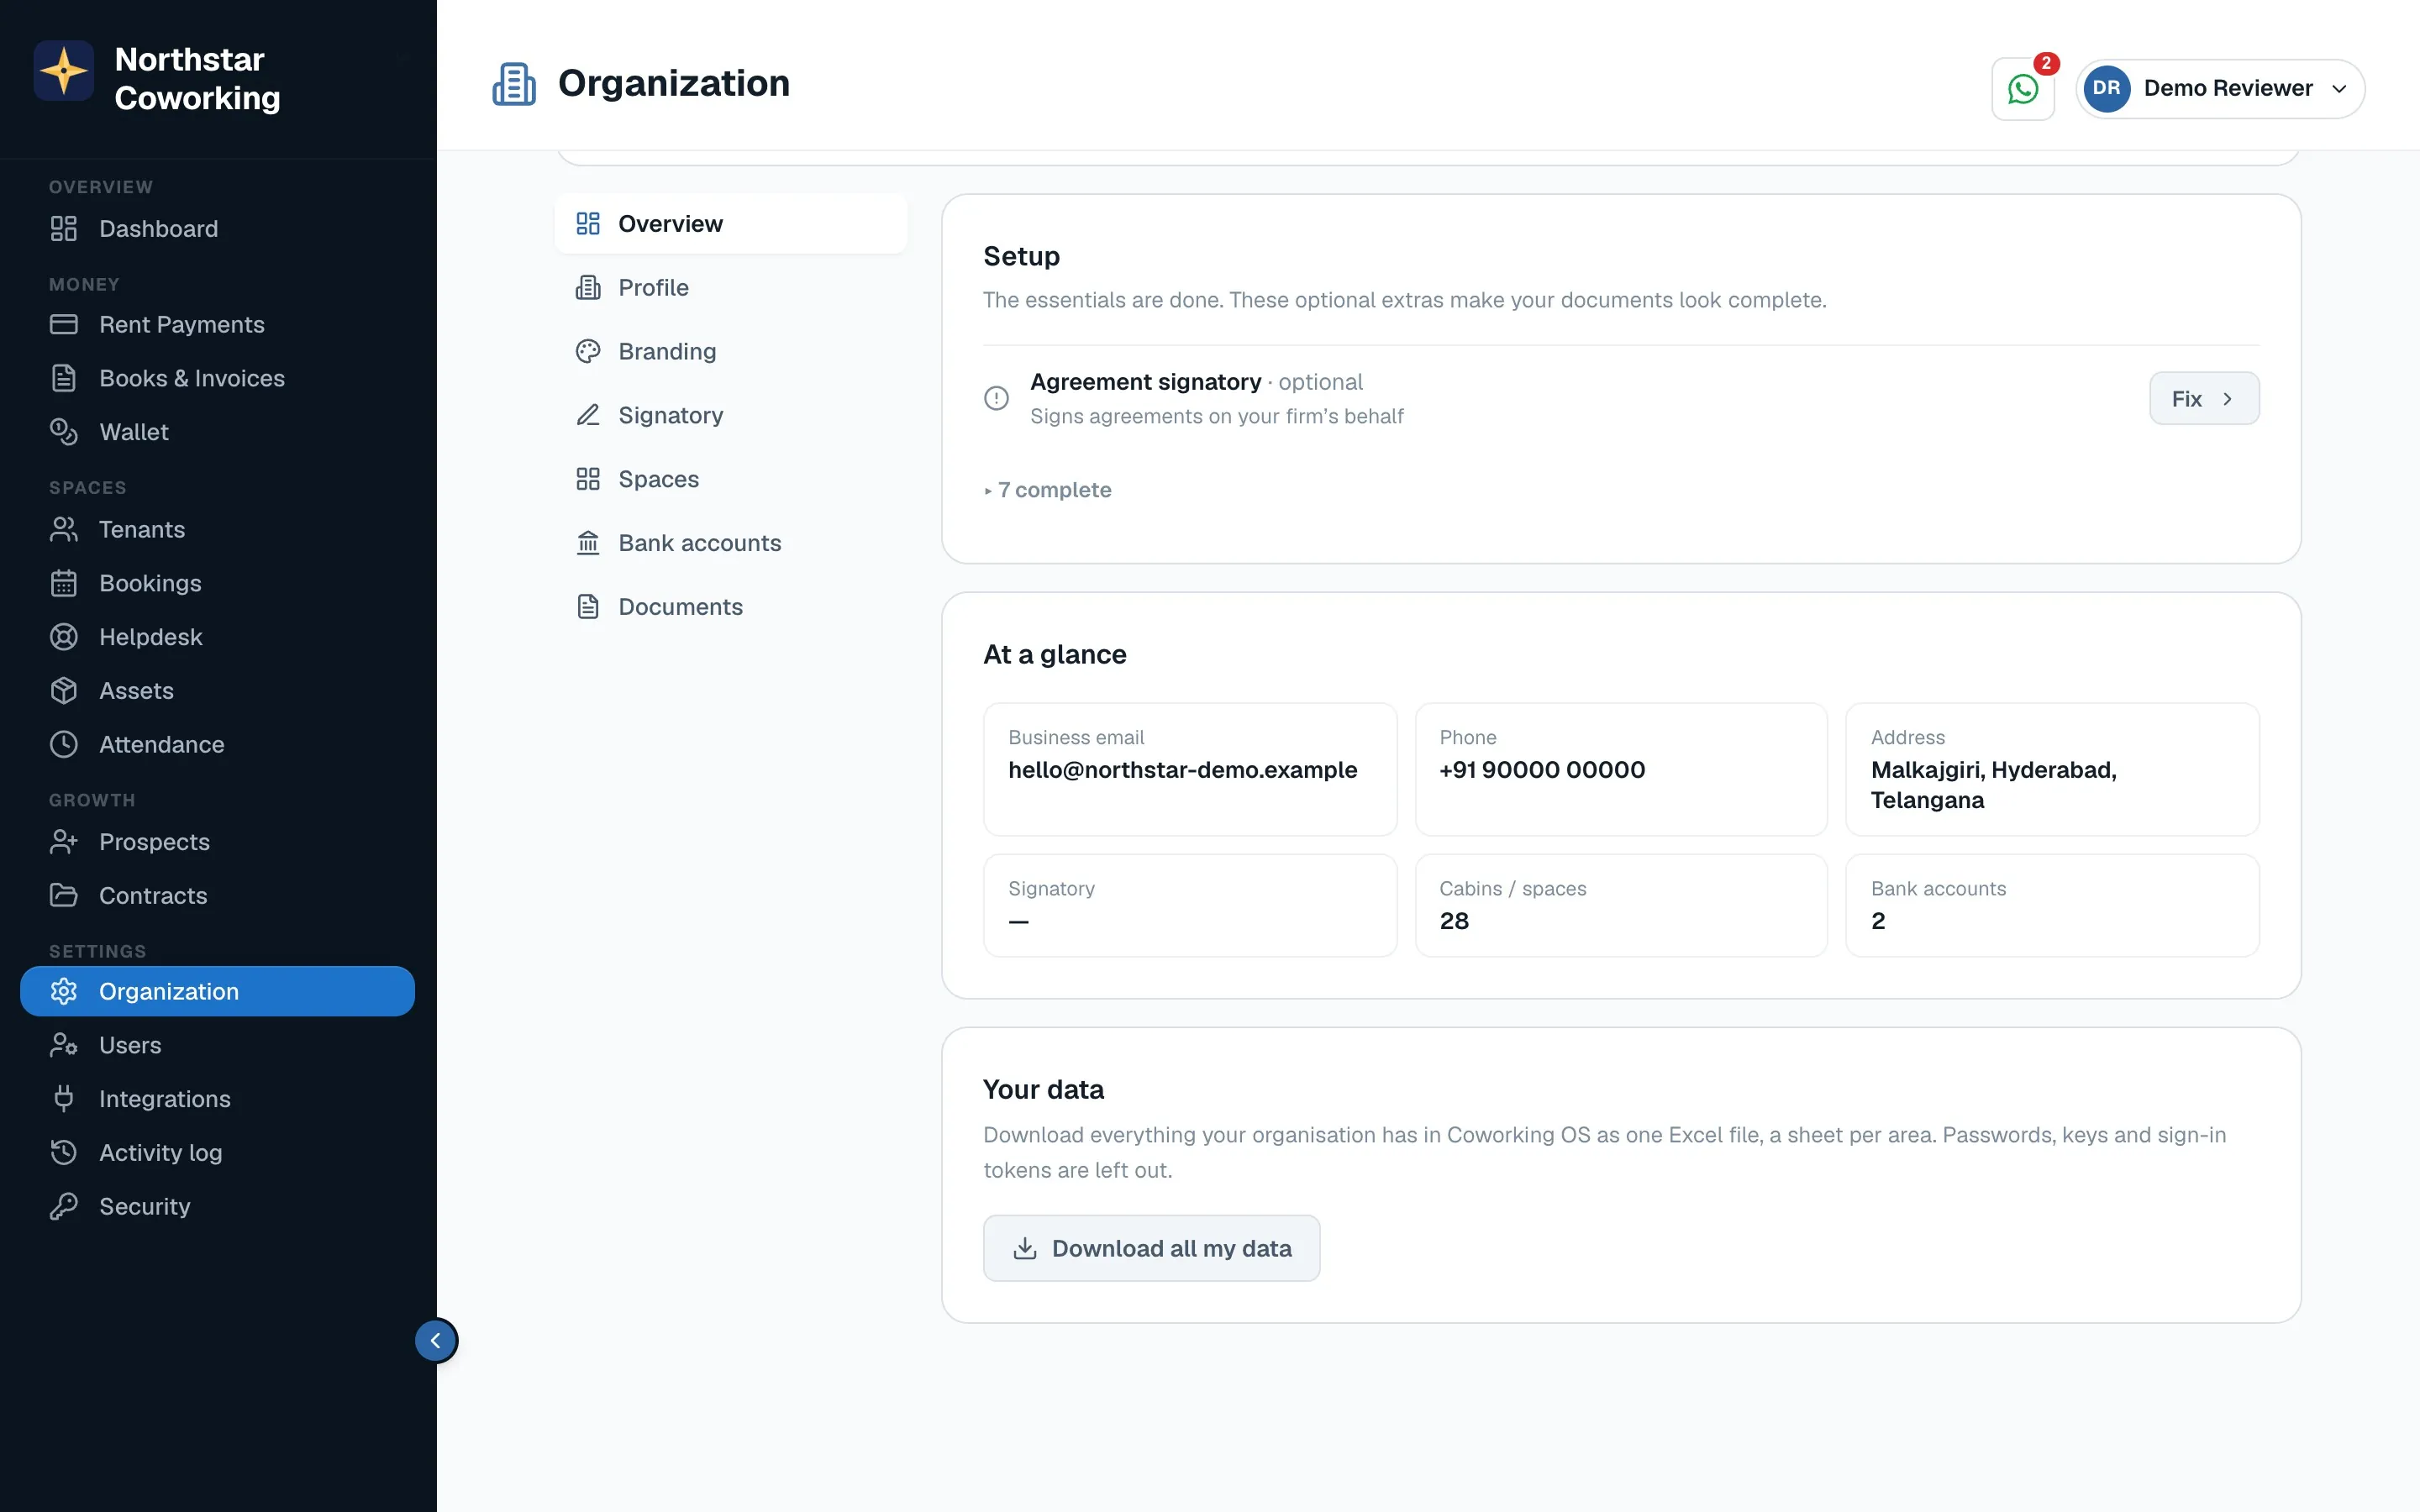The height and width of the screenshot is (1512, 2420).
Task: Click the Phone number +91 90000 00000
Action: click(x=1542, y=770)
